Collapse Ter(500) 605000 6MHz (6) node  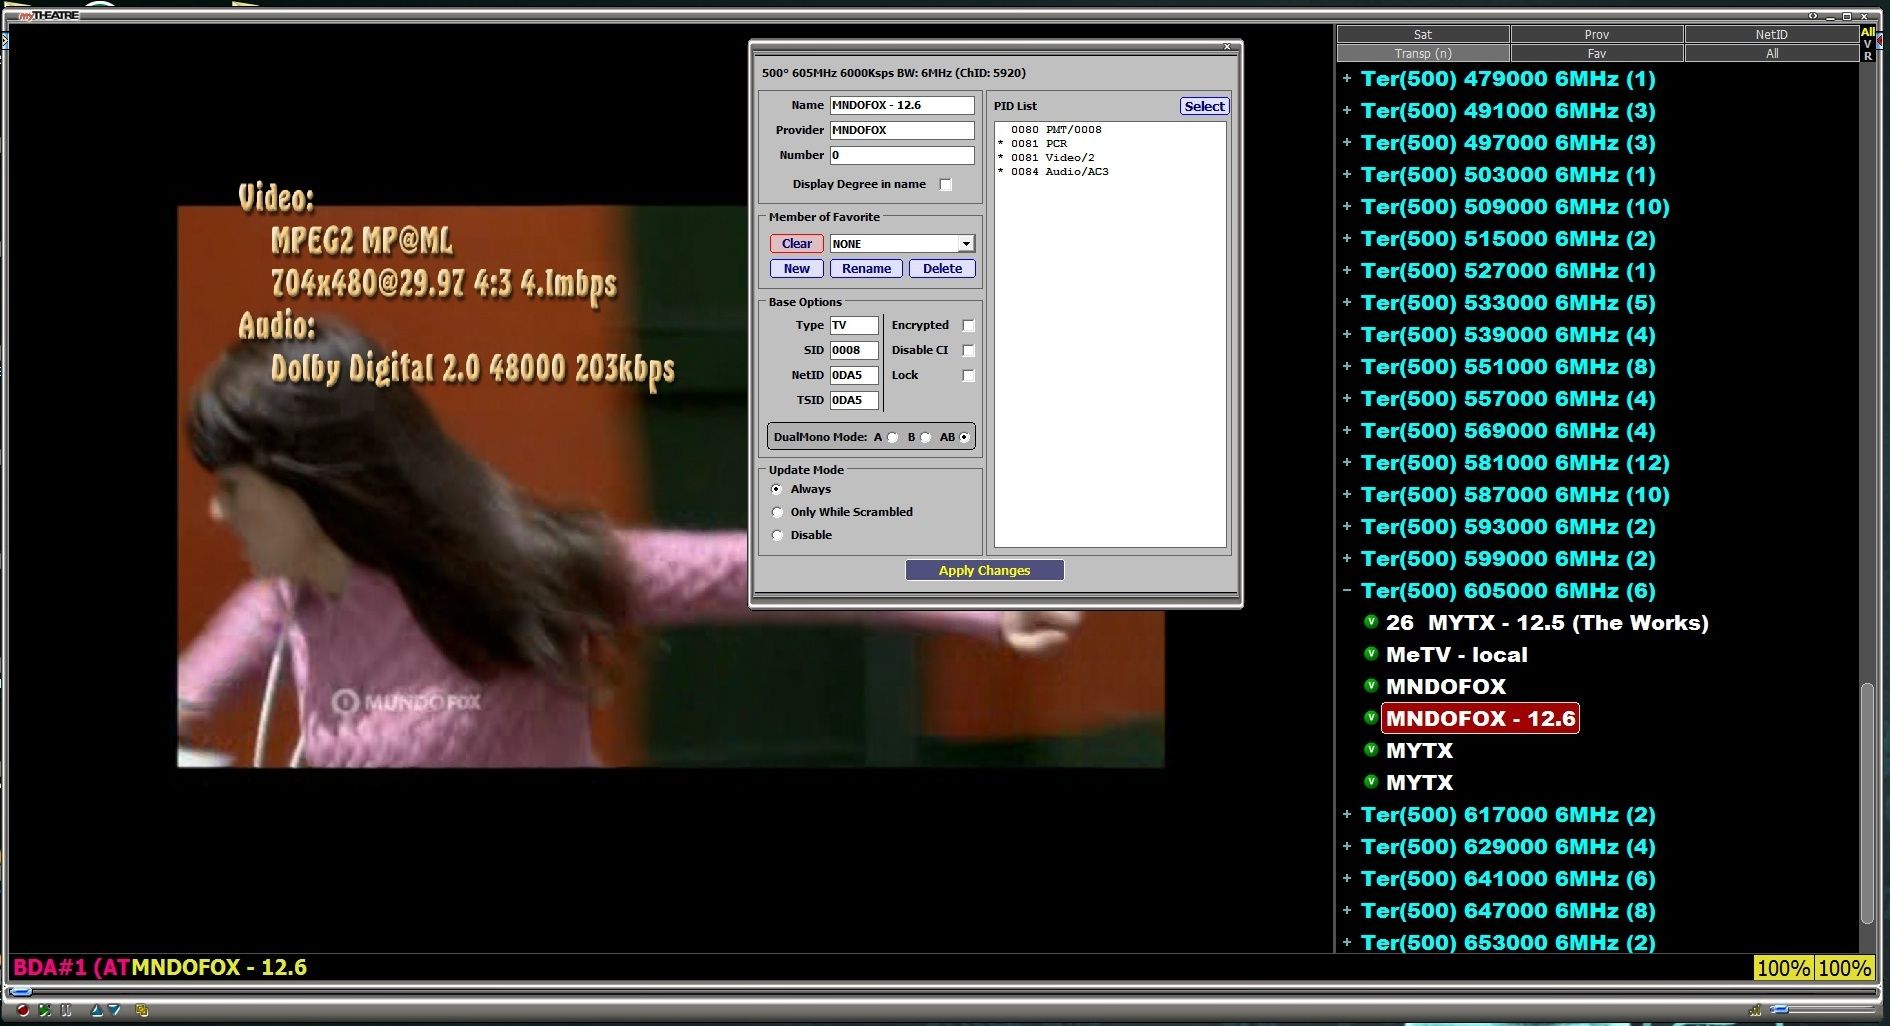point(1347,590)
